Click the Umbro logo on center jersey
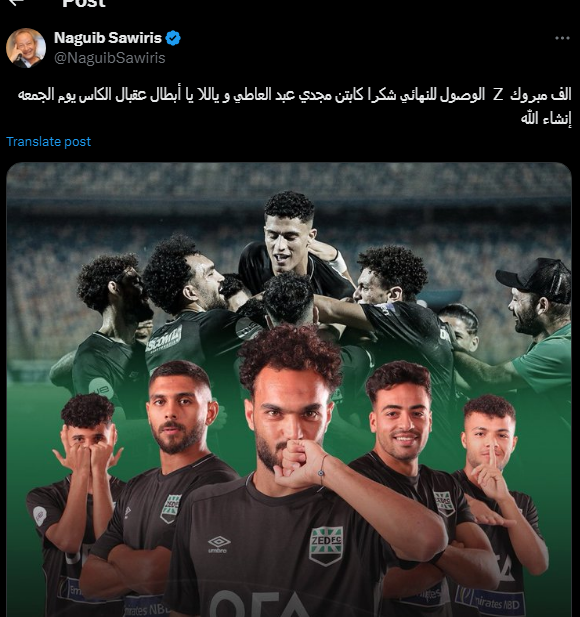The width and height of the screenshot is (580, 617). (x=219, y=544)
